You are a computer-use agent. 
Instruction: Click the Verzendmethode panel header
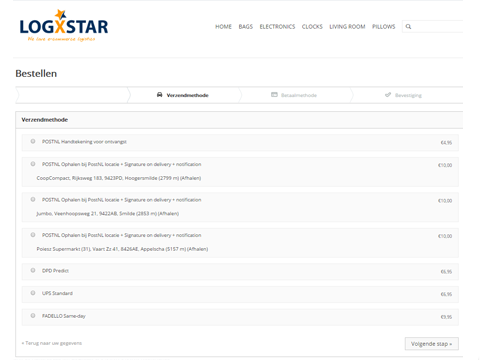[239, 120]
